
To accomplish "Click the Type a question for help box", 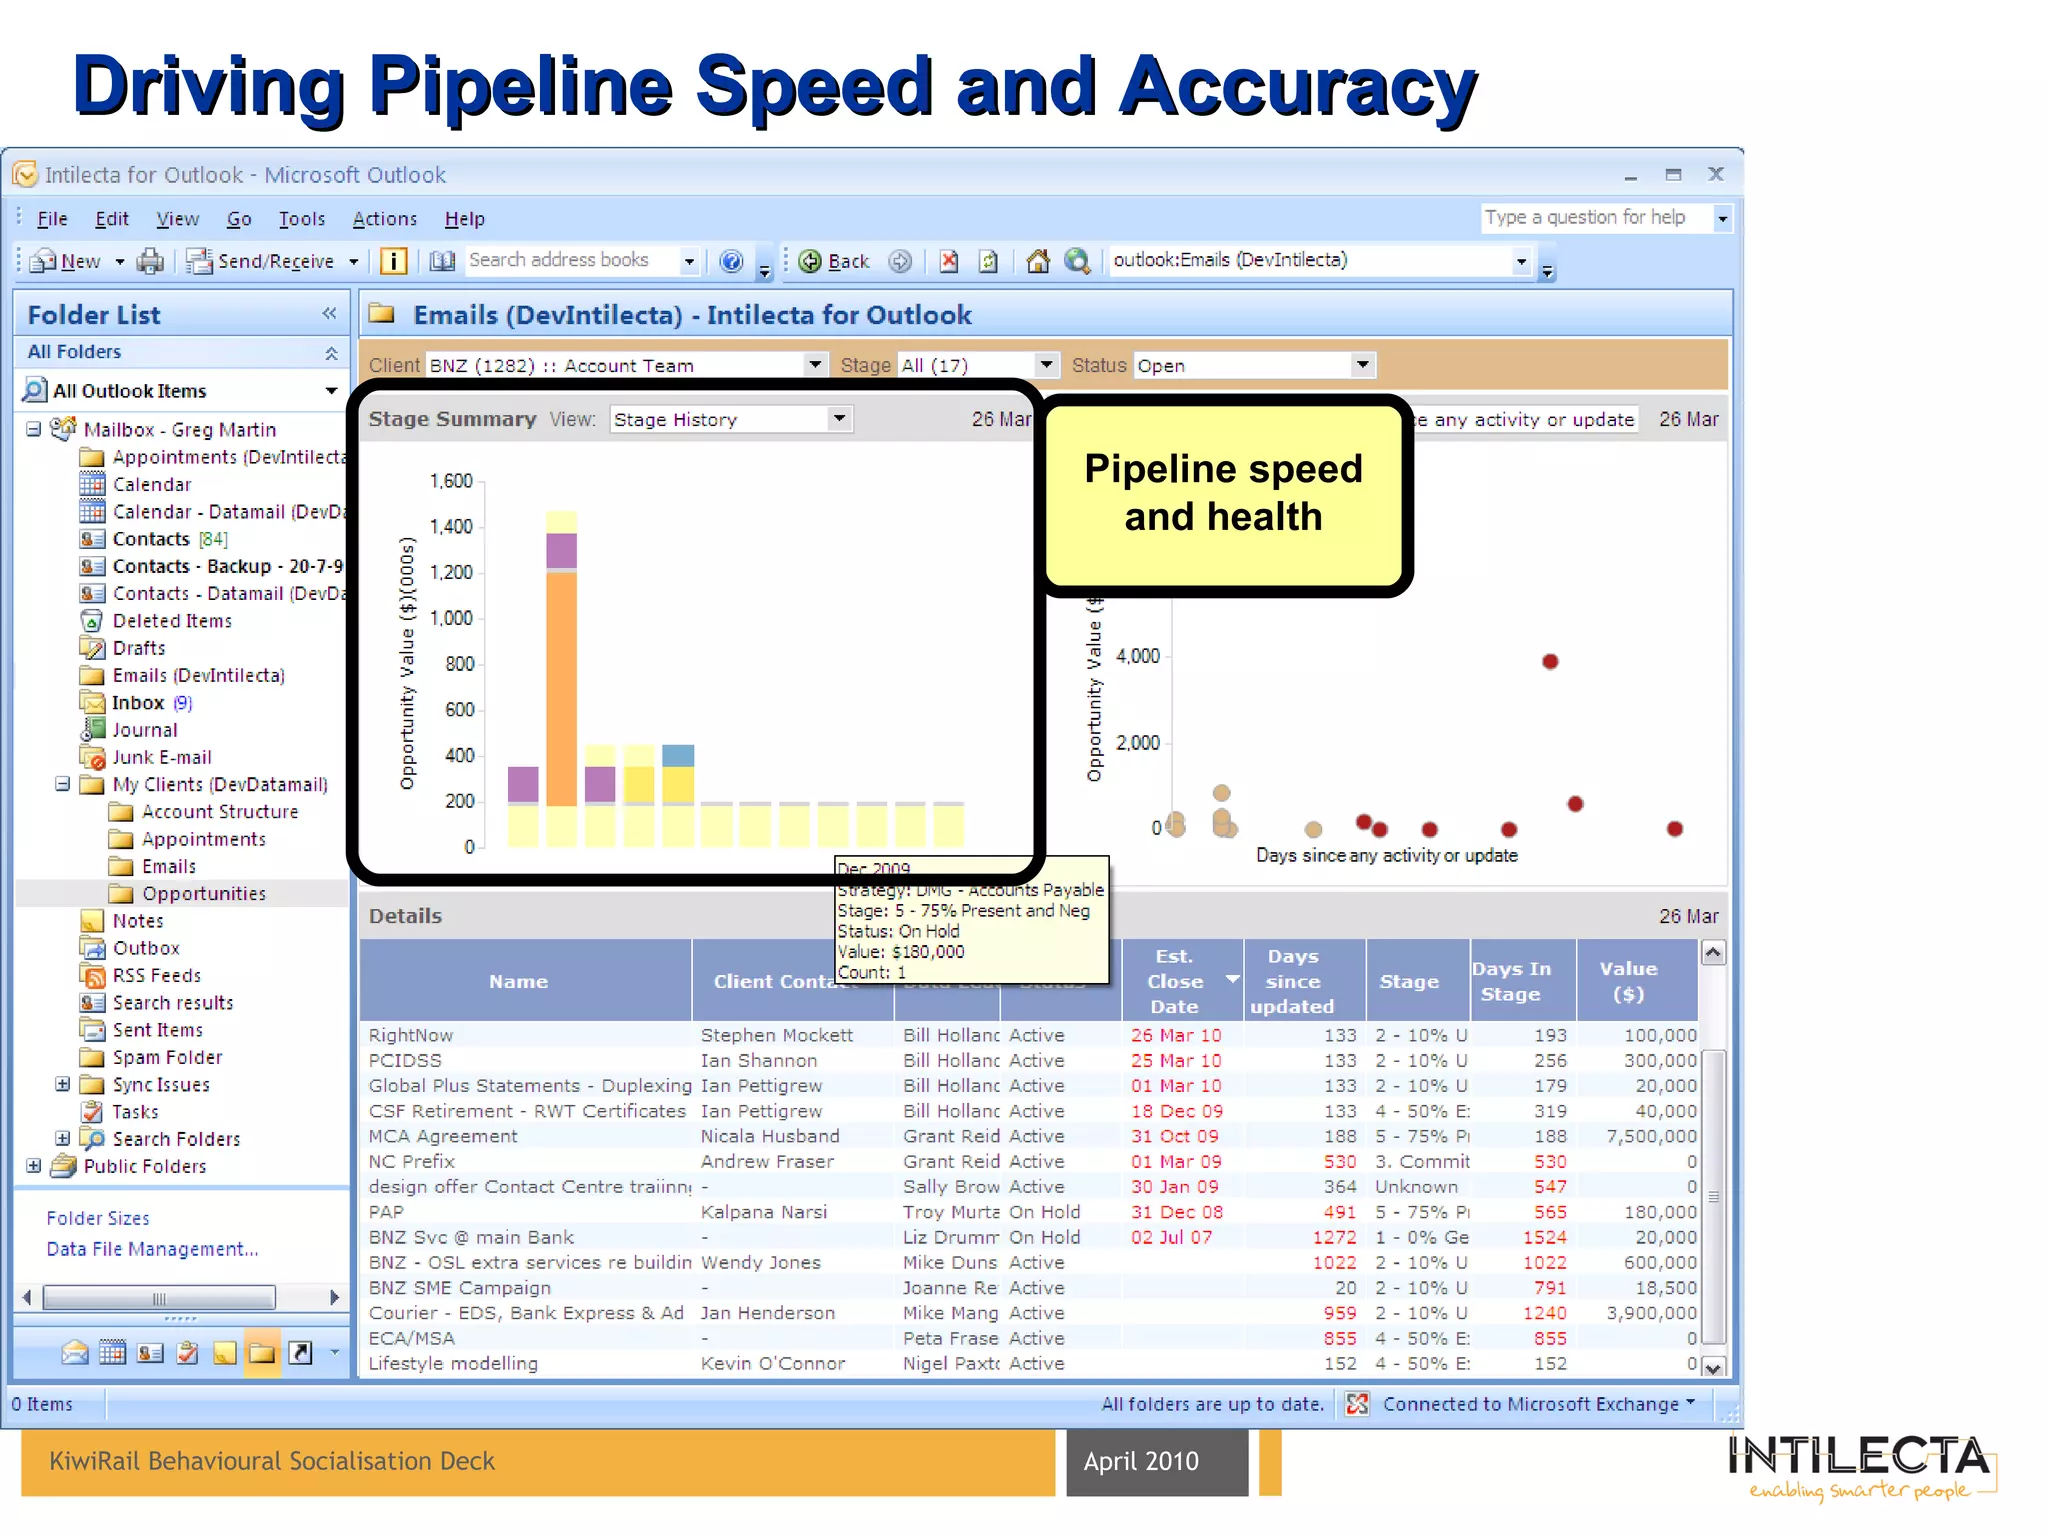I will [x=1596, y=217].
